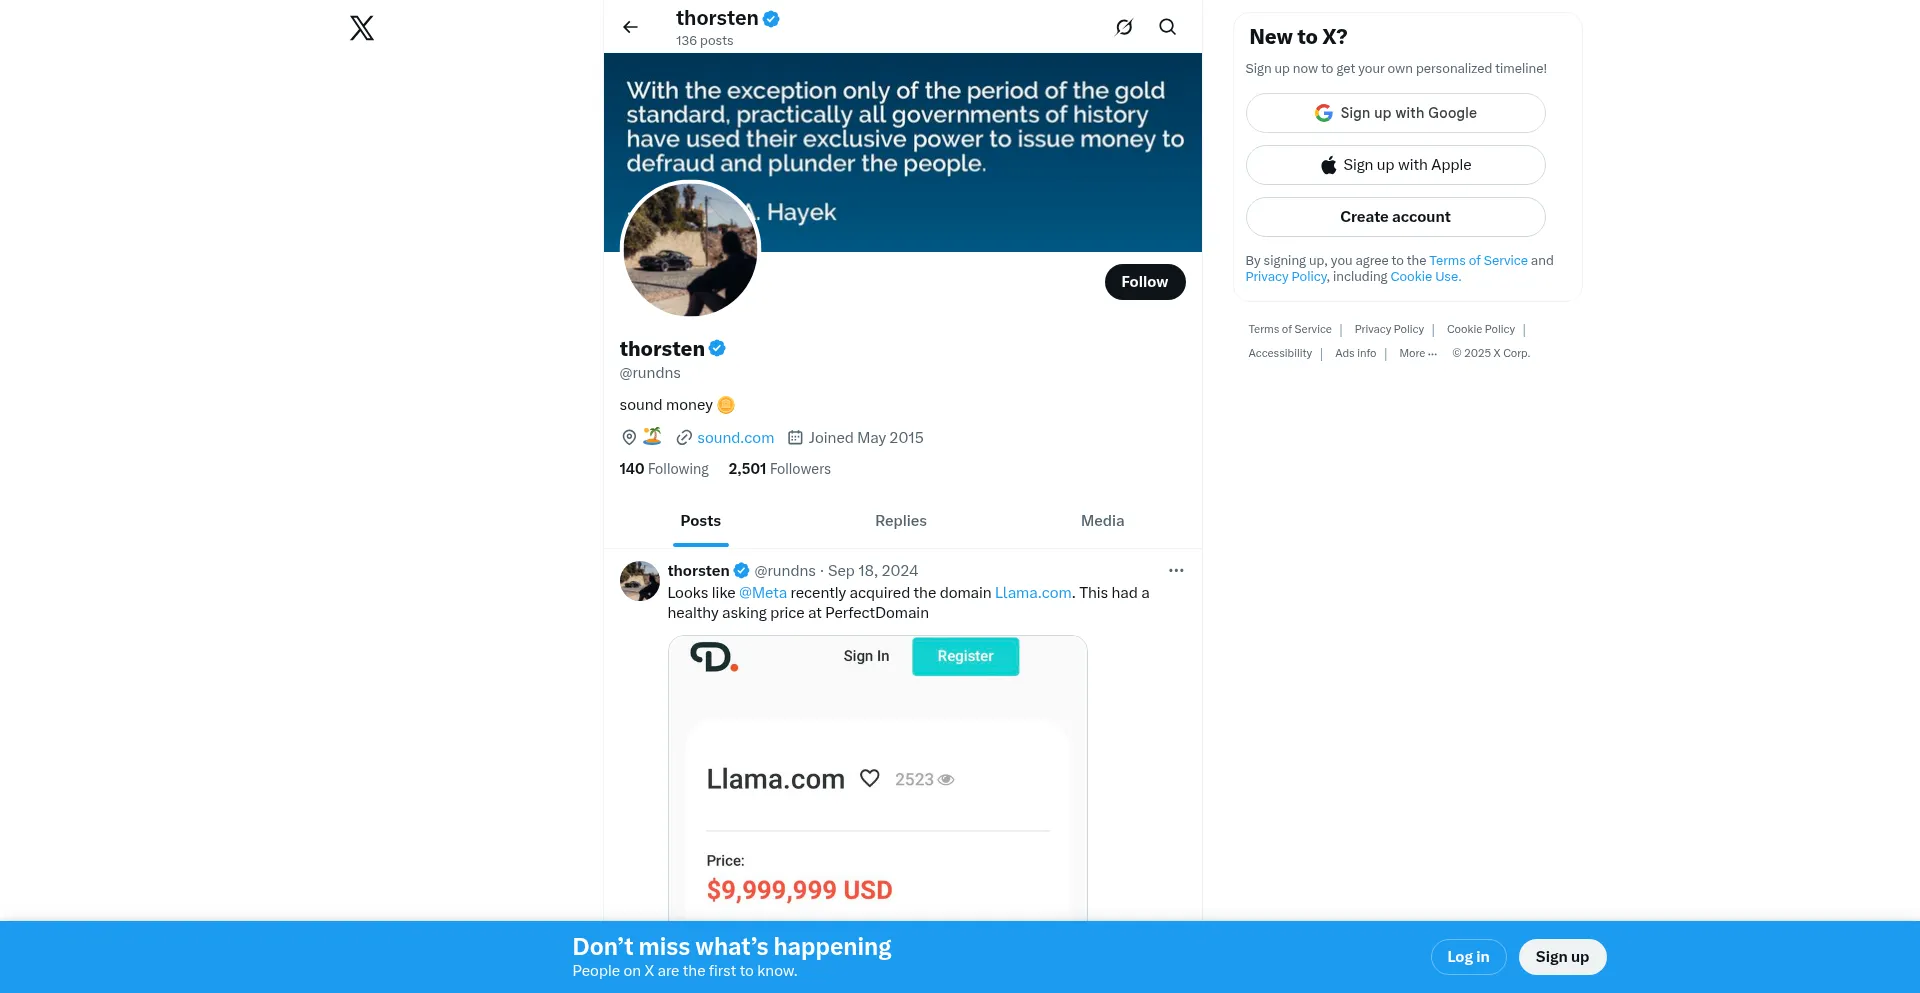The width and height of the screenshot is (1920, 993).
Task: Click the verified badge beside thorsten's name
Action: tap(717, 348)
